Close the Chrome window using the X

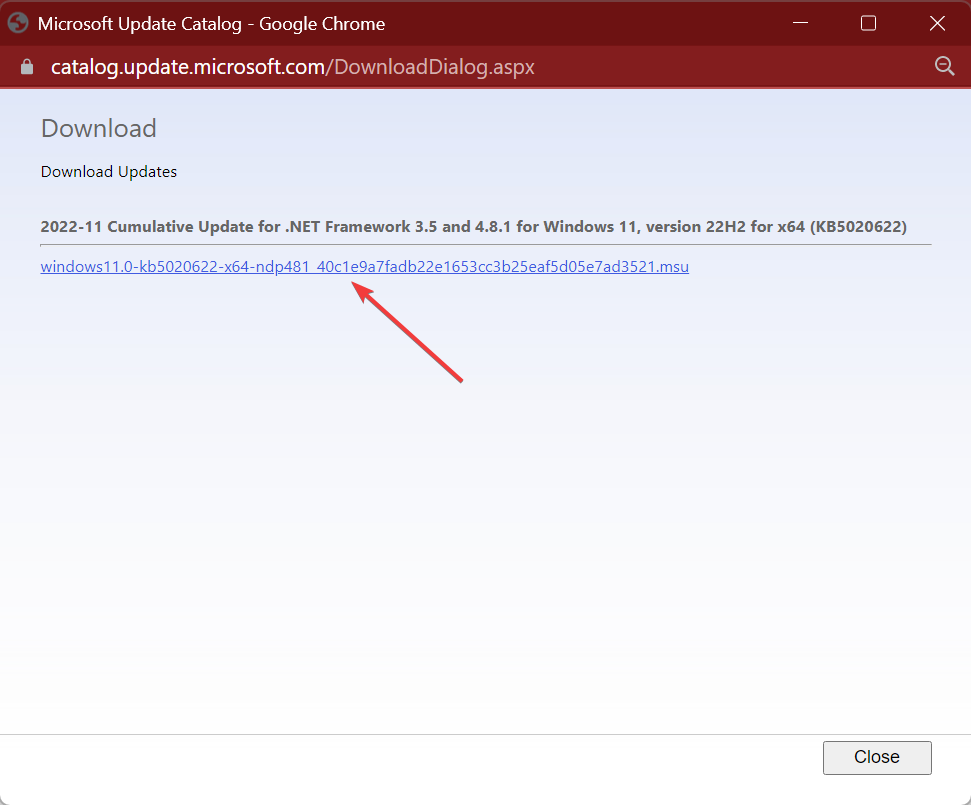click(x=937, y=24)
